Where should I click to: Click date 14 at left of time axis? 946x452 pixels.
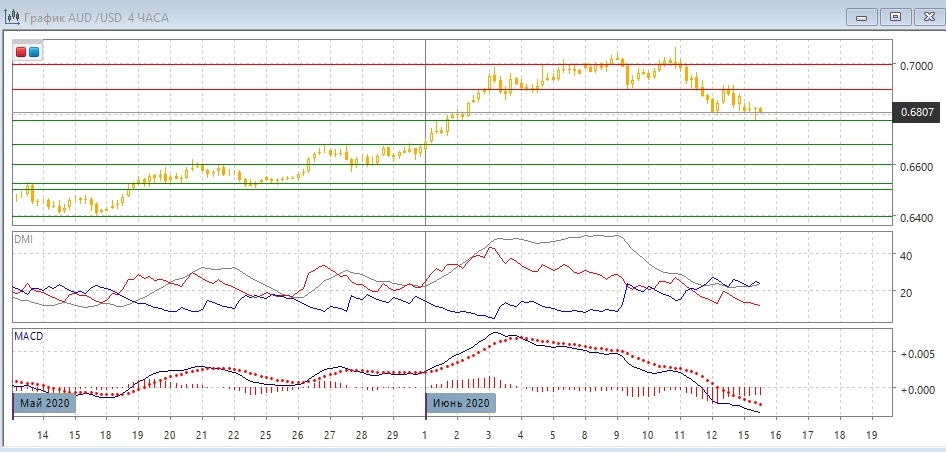pyautogui.click(x=43, y=436)
